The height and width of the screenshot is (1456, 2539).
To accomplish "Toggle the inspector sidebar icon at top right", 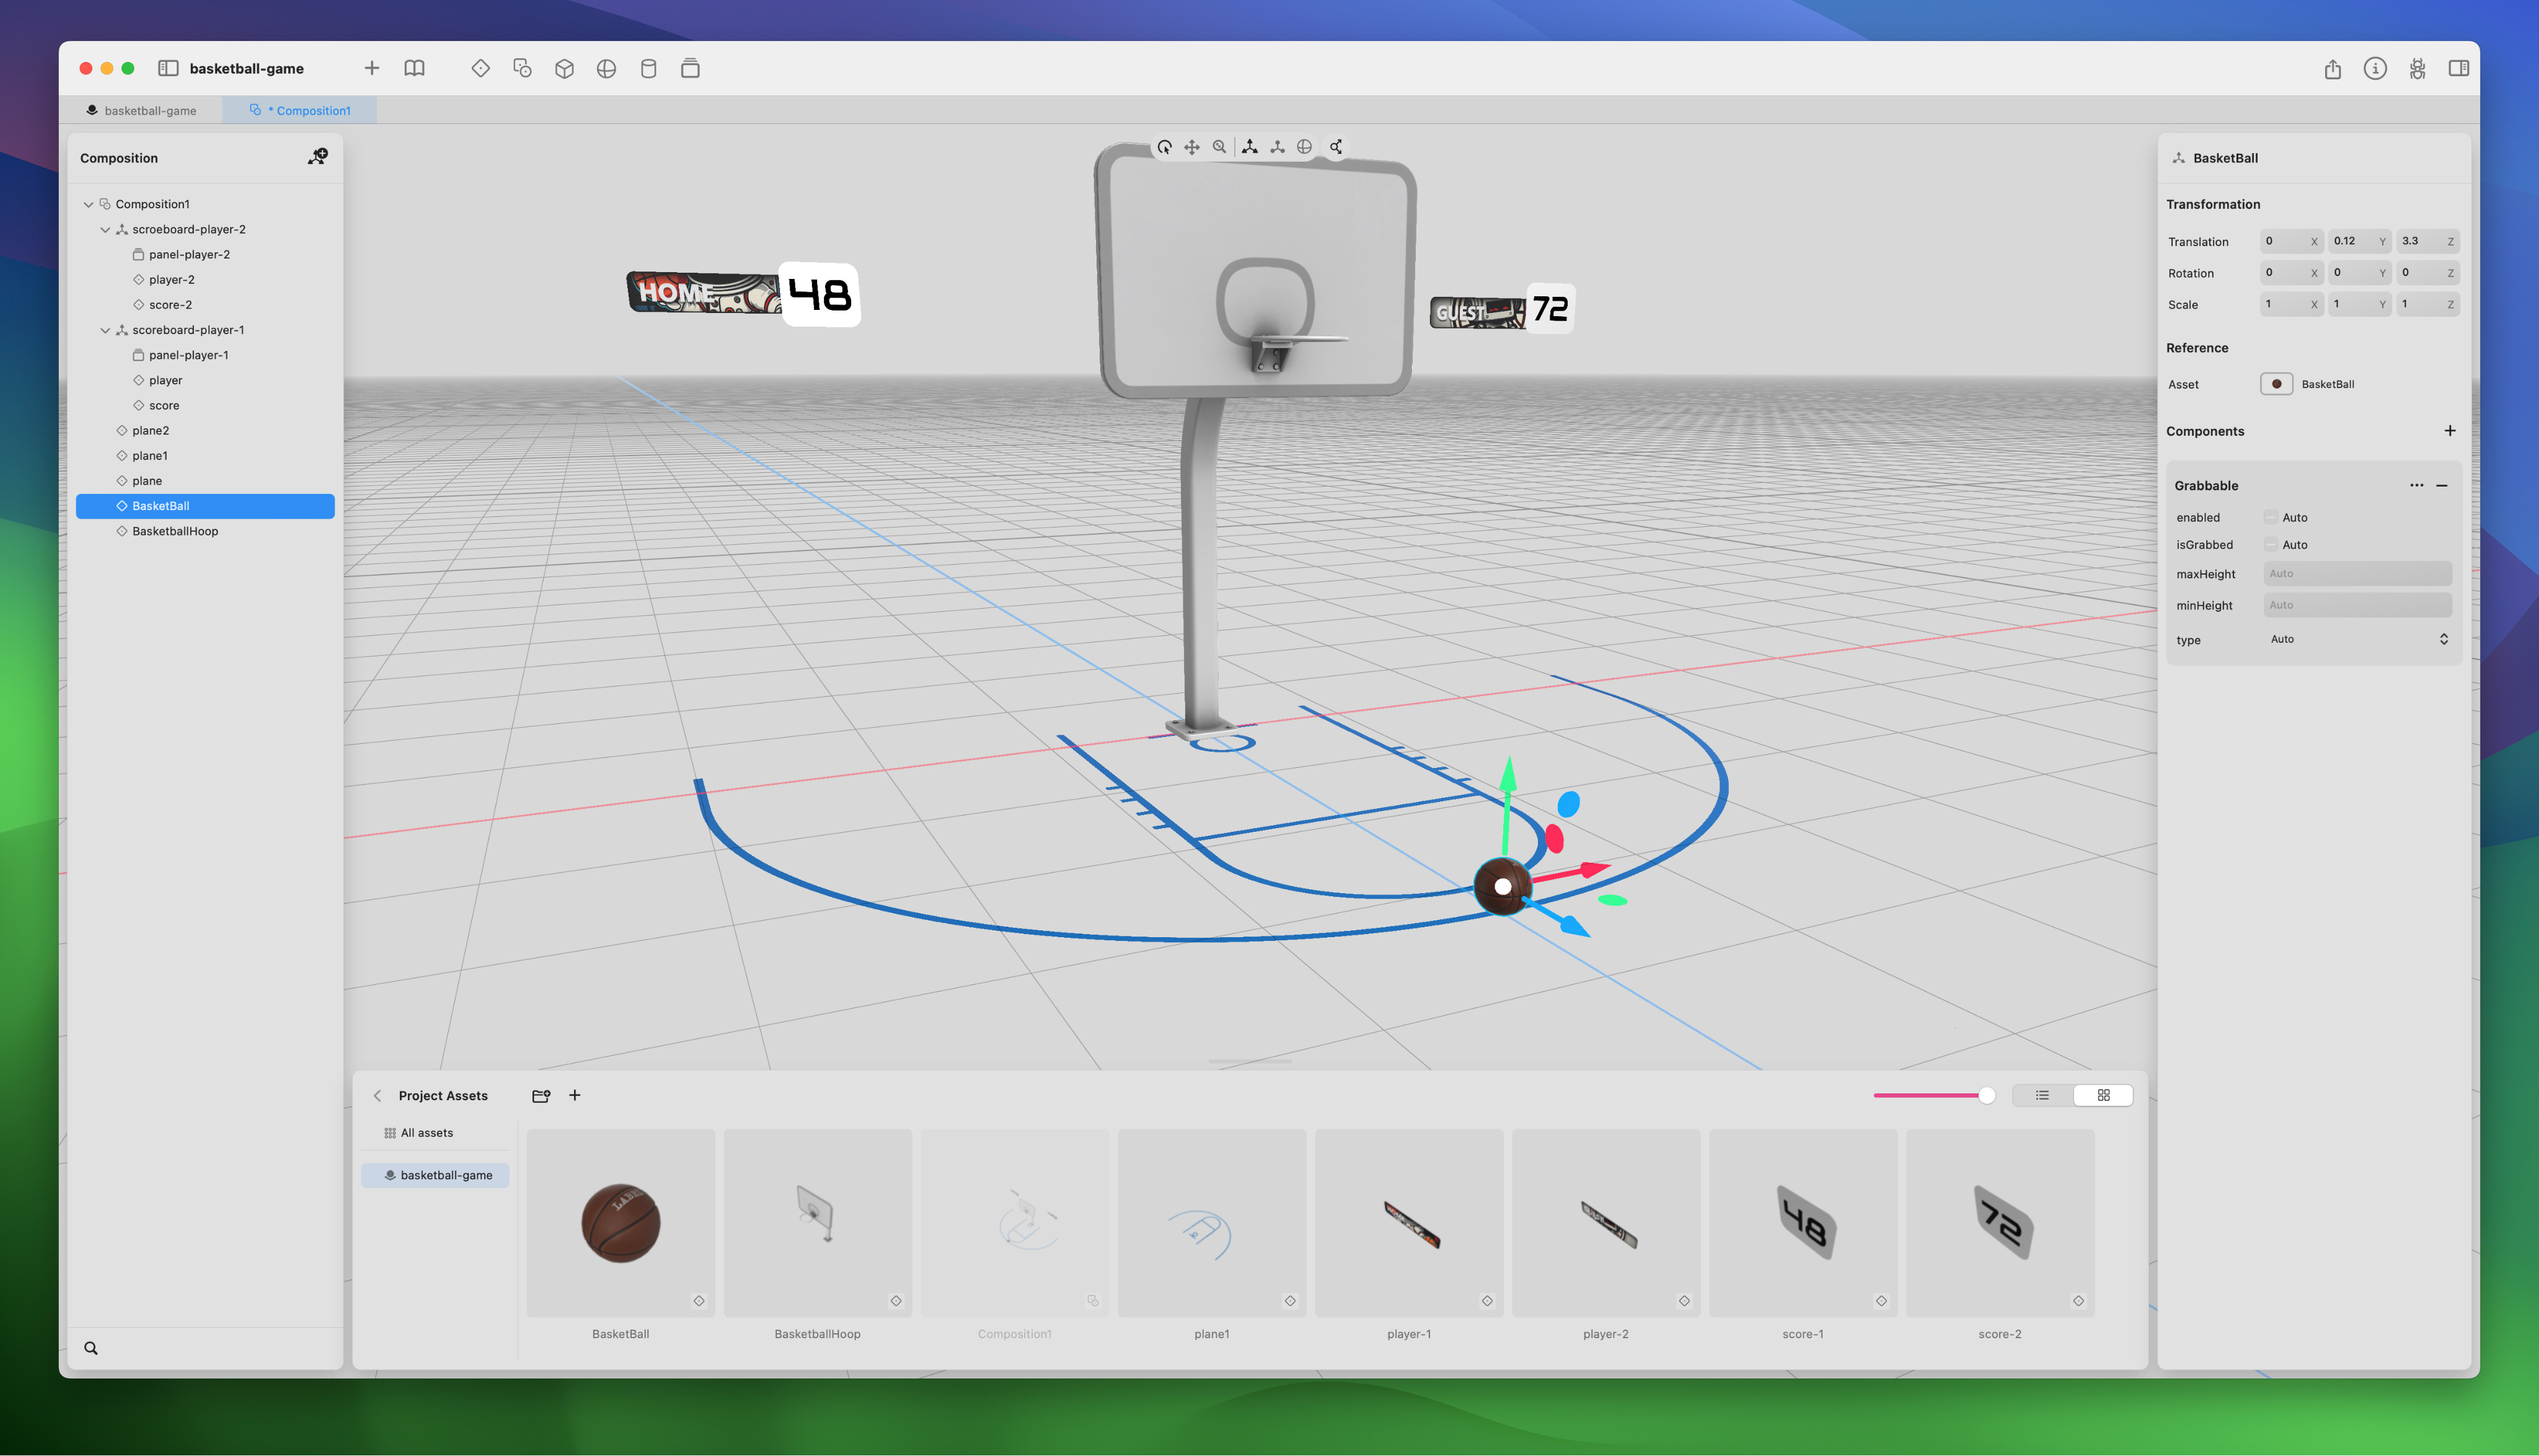I will pos(2459,68).
